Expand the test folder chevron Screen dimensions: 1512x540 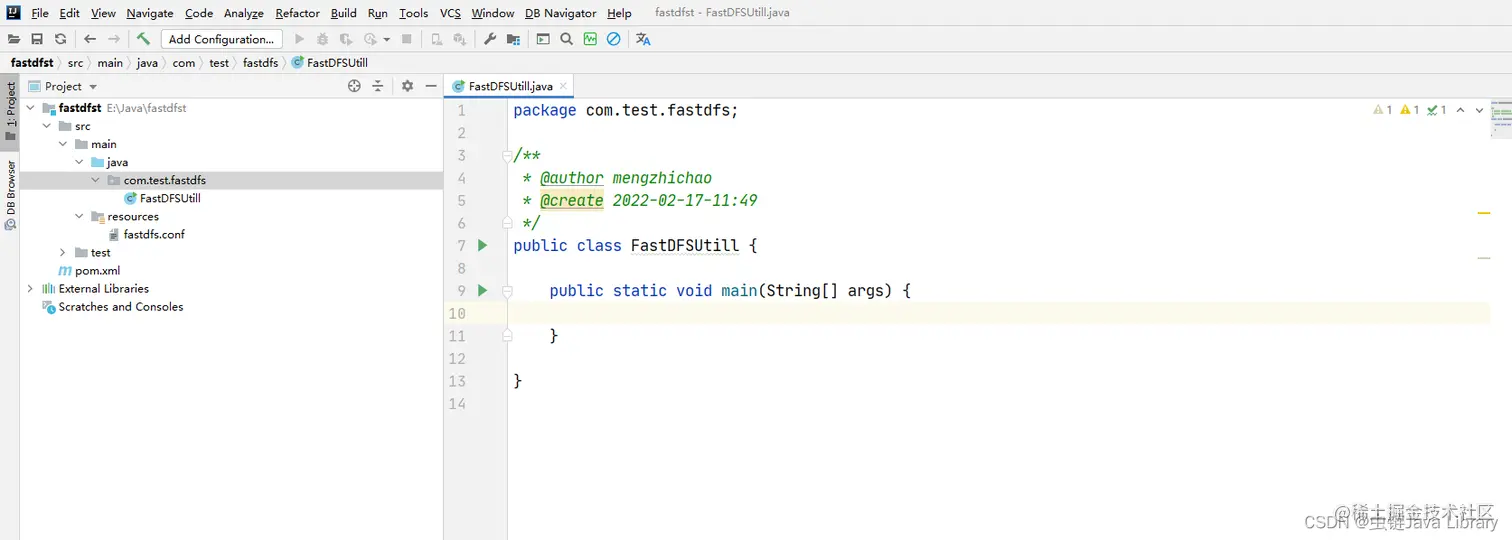point(63,252)
